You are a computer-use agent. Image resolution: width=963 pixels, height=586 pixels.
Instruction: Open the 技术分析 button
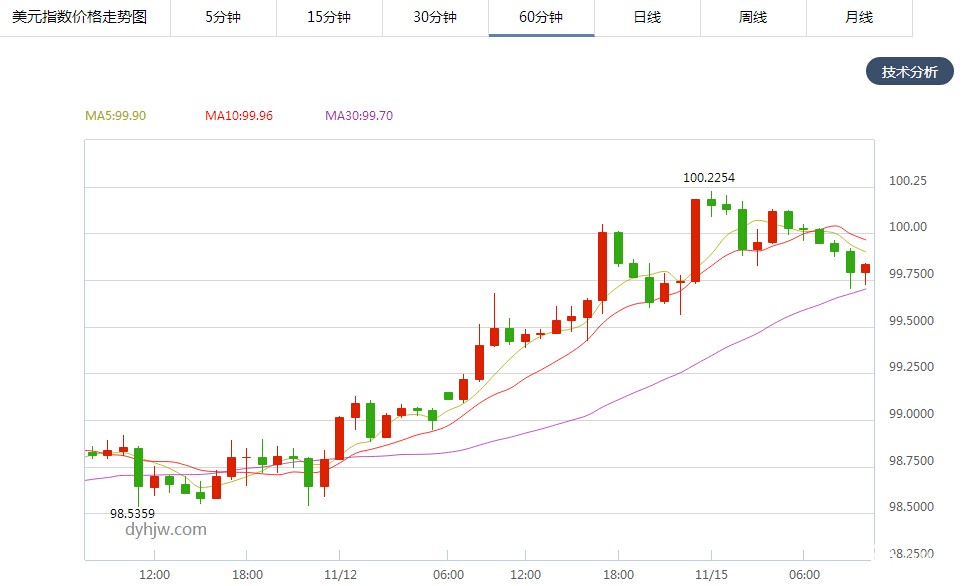[909, 72]
